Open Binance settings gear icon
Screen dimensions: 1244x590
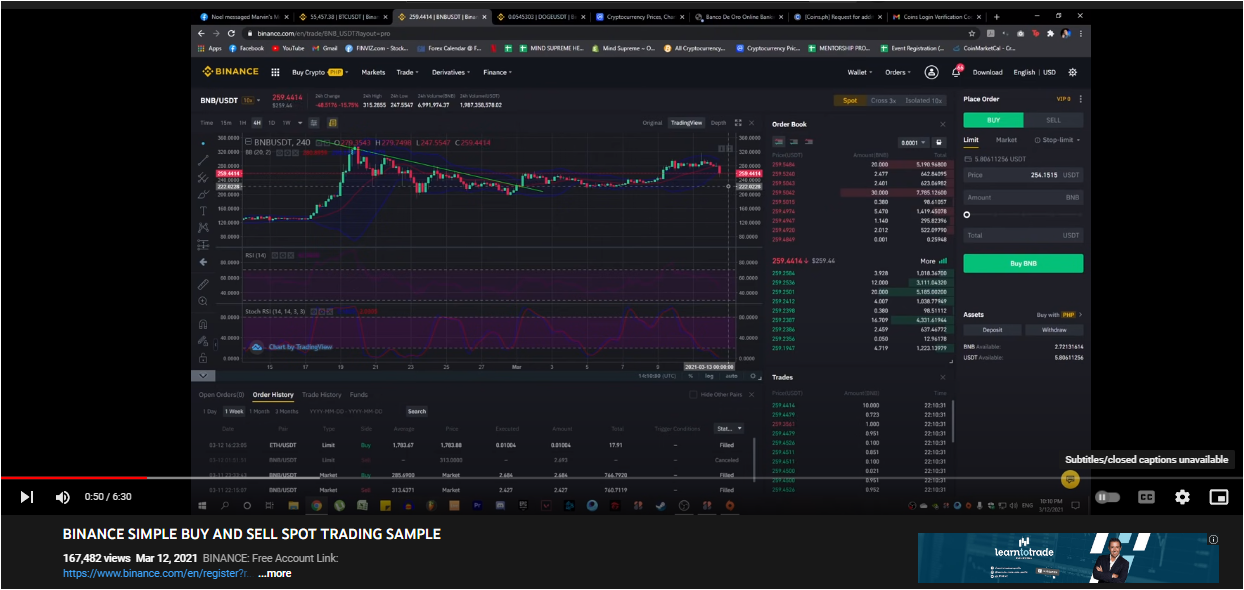(1073, 72)
